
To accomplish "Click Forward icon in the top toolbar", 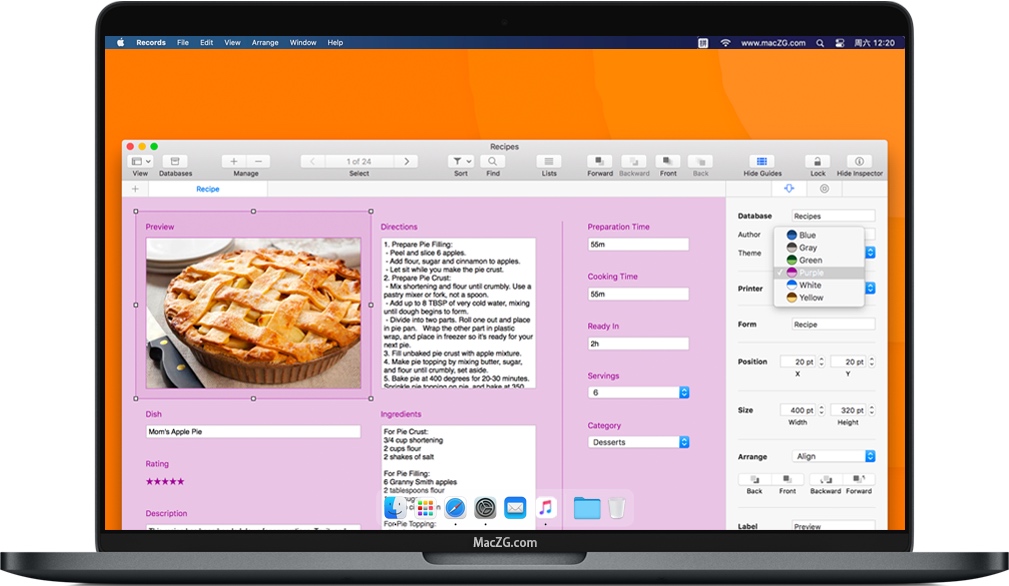I will 600,161.
